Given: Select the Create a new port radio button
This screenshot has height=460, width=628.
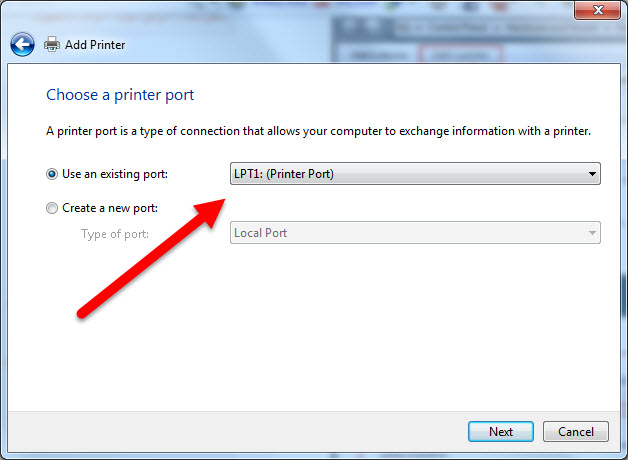Looking at the screenshot, I should 52,208.
